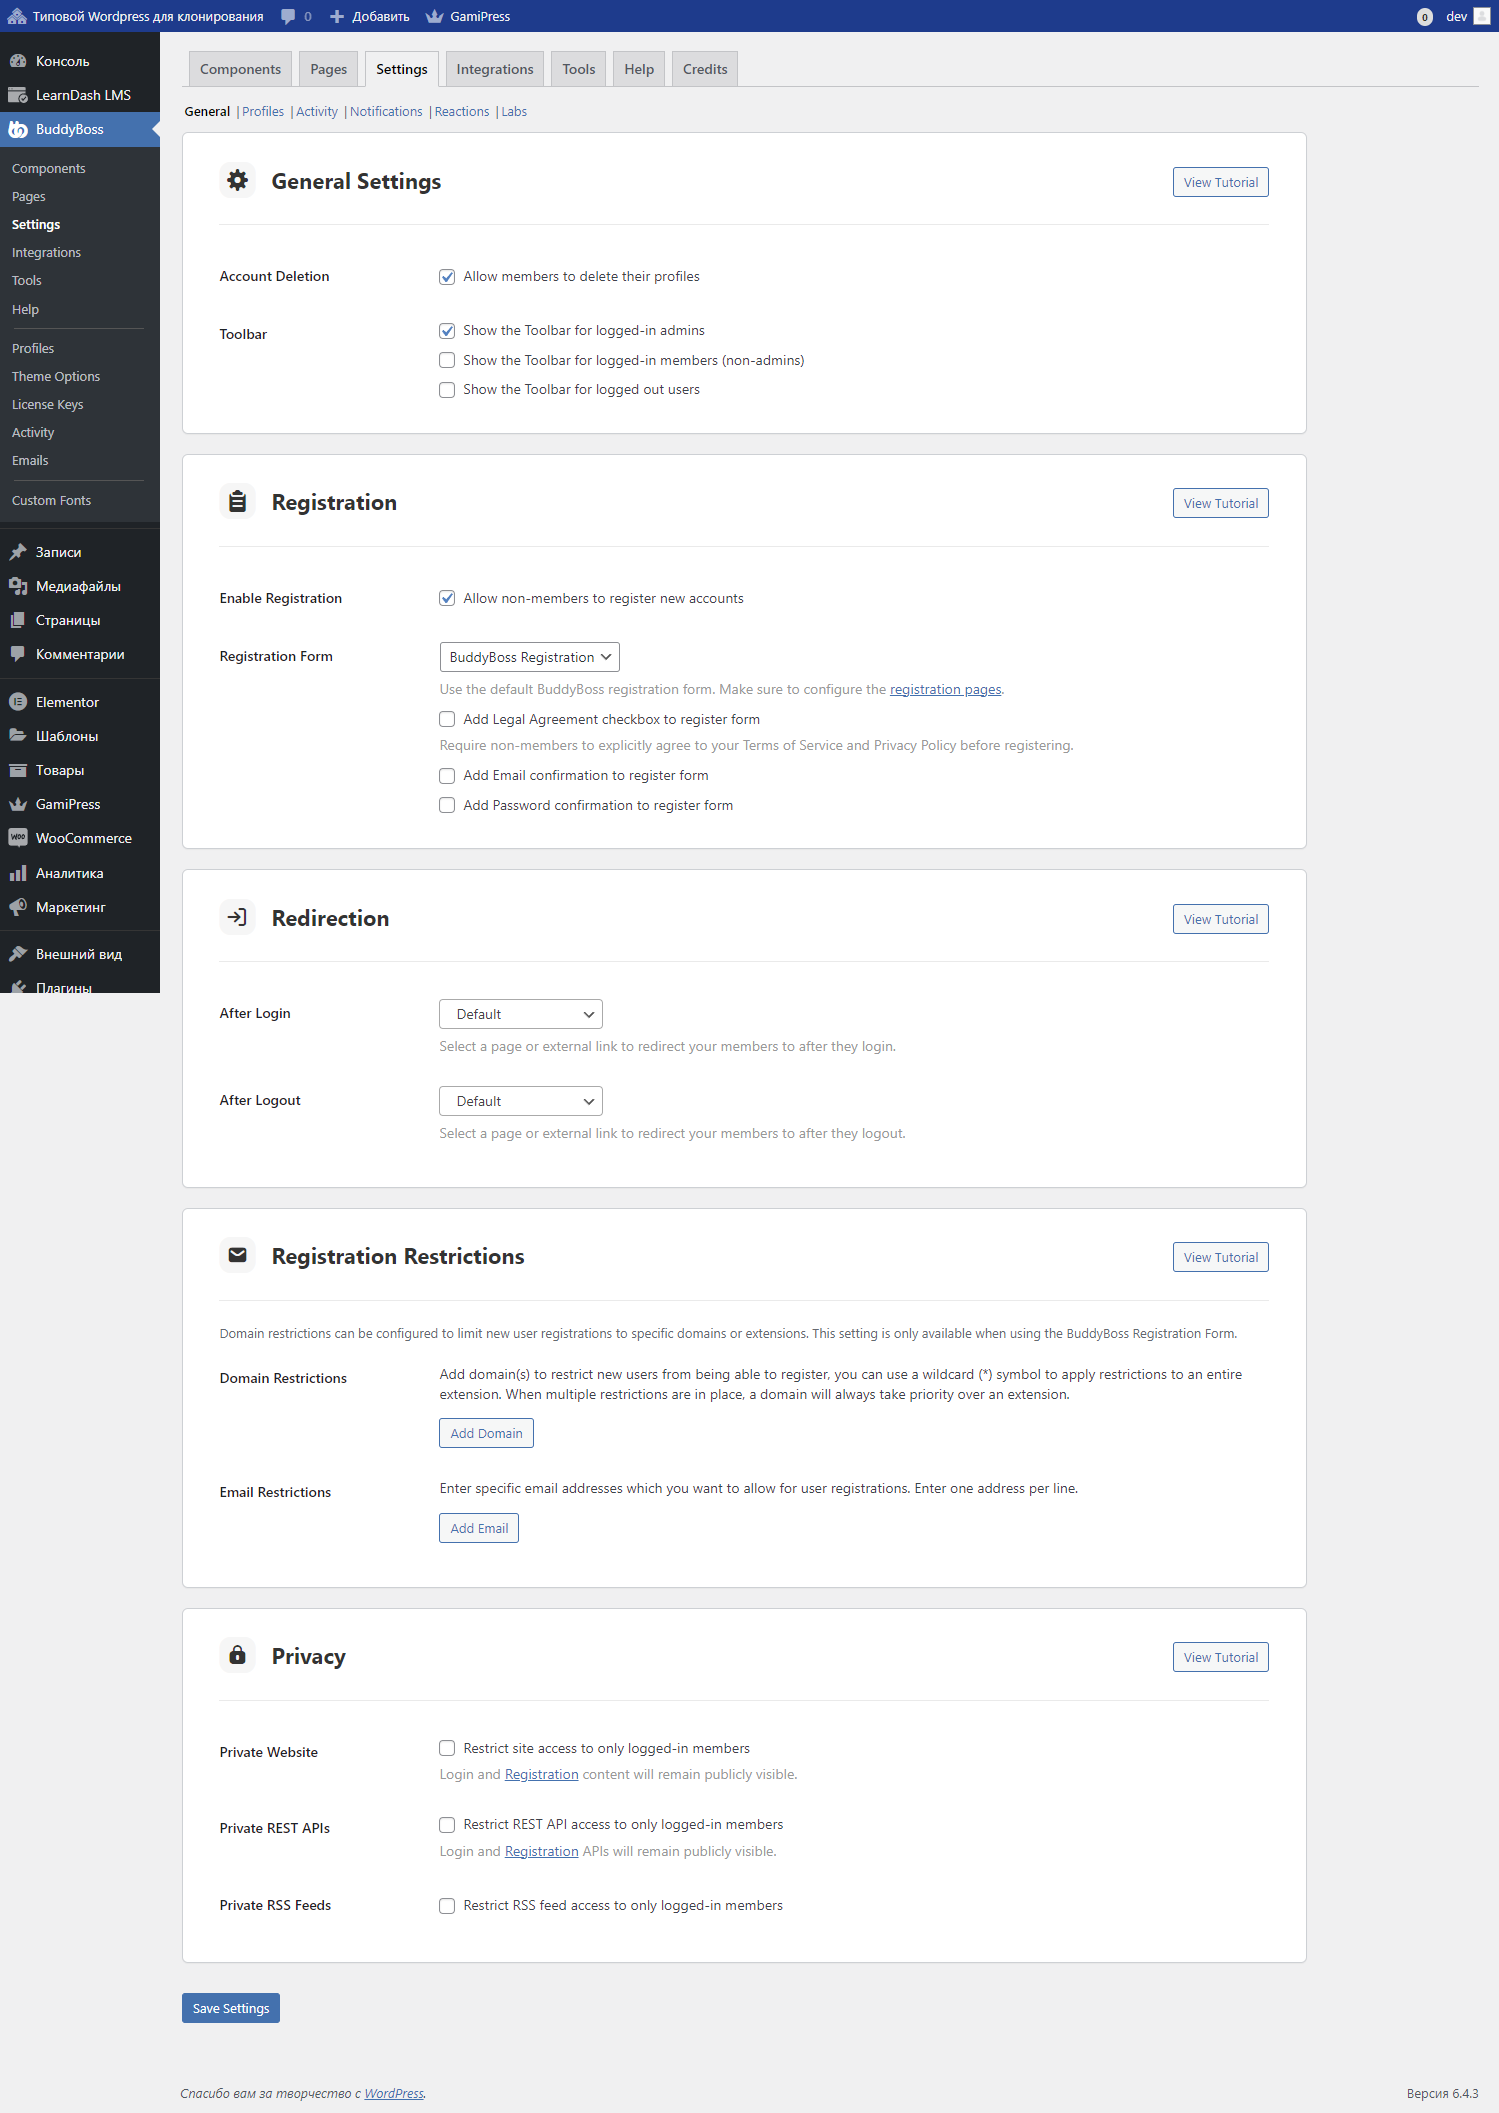
Task: Open the Labs settings subtab
Action: coord(514,111)
